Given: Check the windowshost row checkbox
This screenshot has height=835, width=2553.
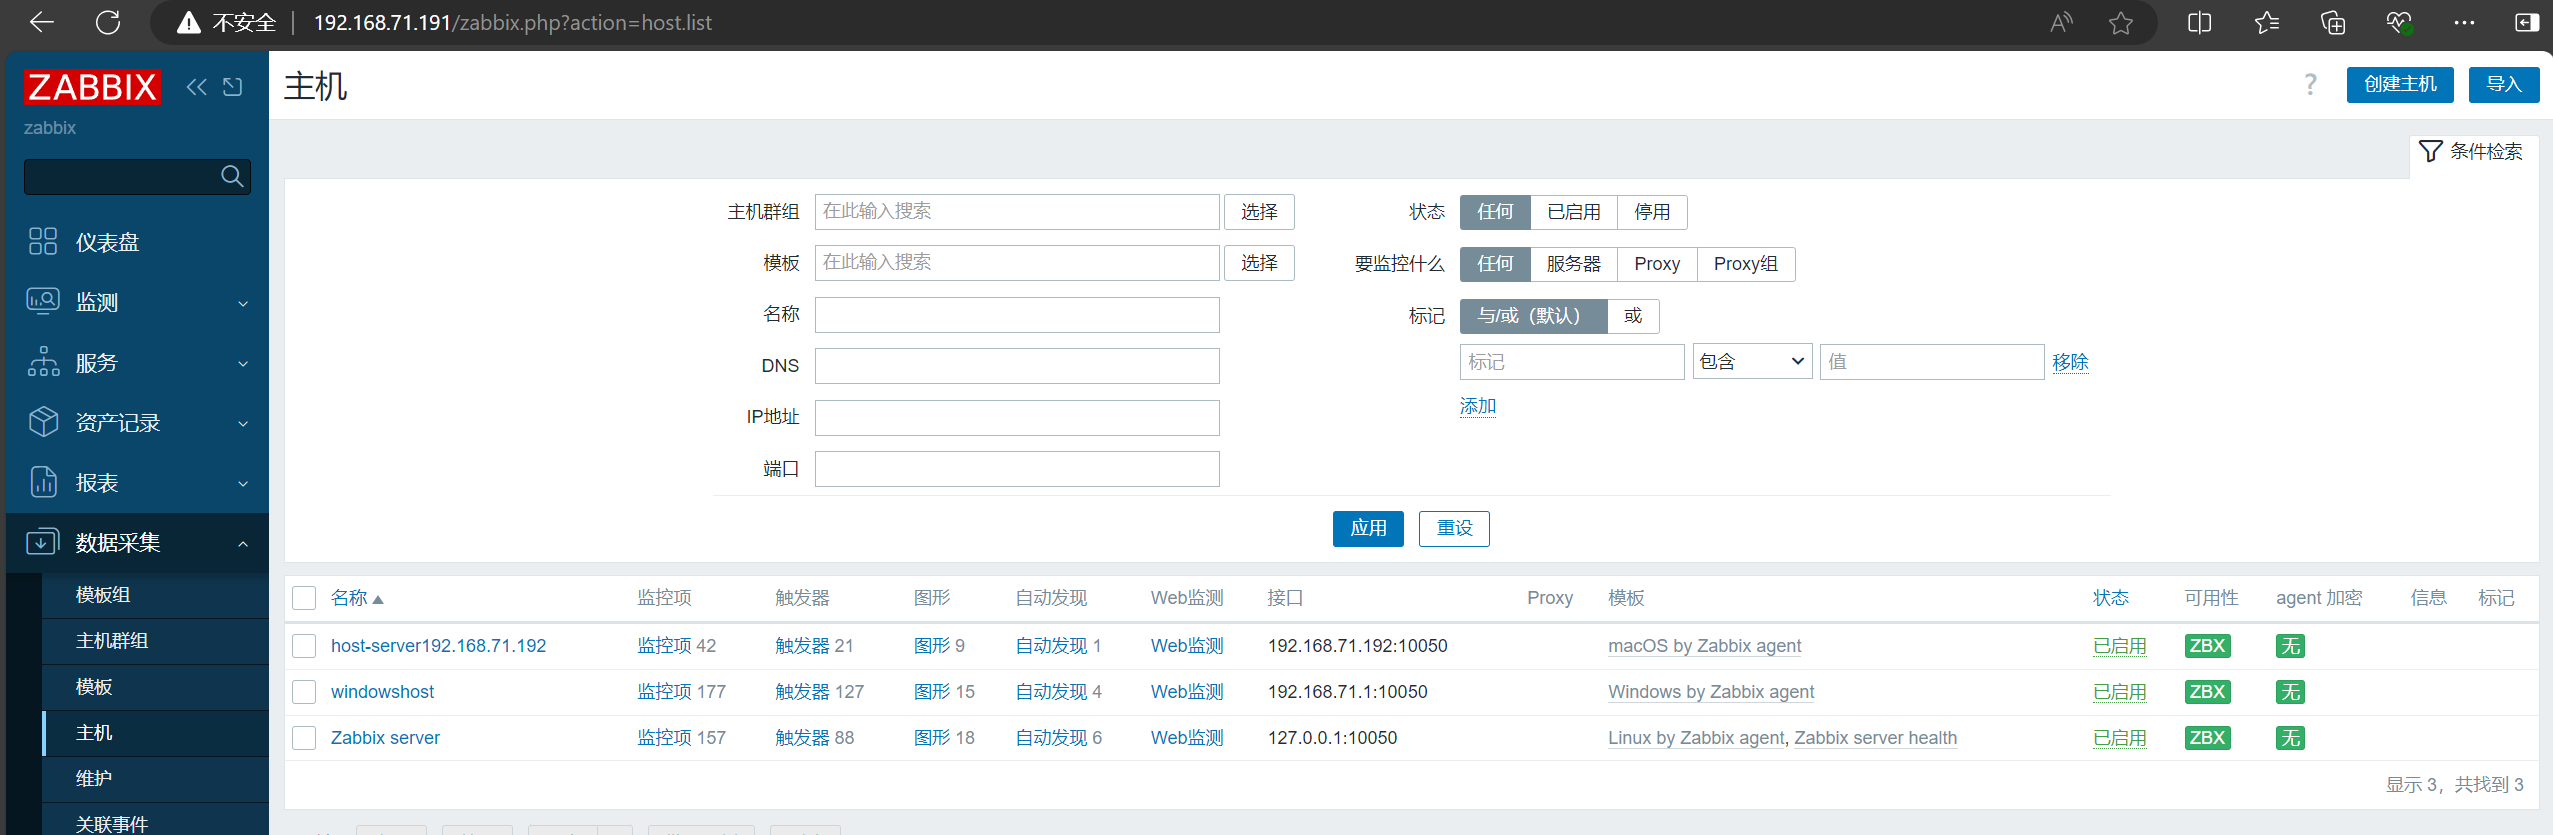Looking at the screenshot, I should coord(304,692).
